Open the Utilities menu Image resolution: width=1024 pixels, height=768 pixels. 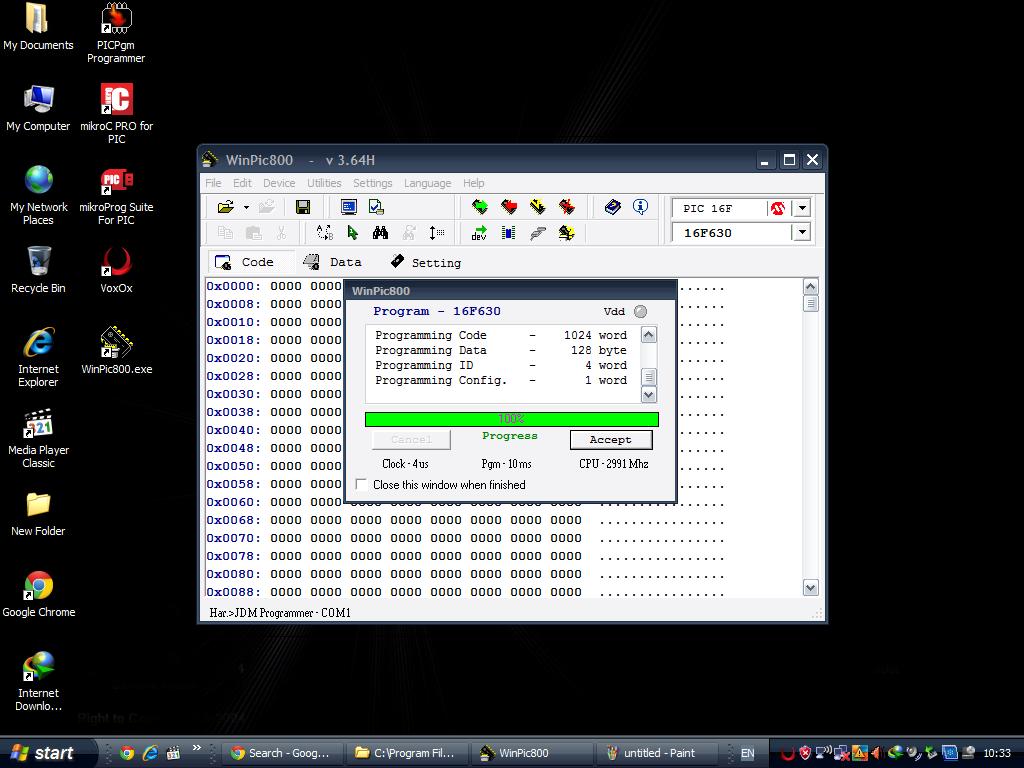324,183
